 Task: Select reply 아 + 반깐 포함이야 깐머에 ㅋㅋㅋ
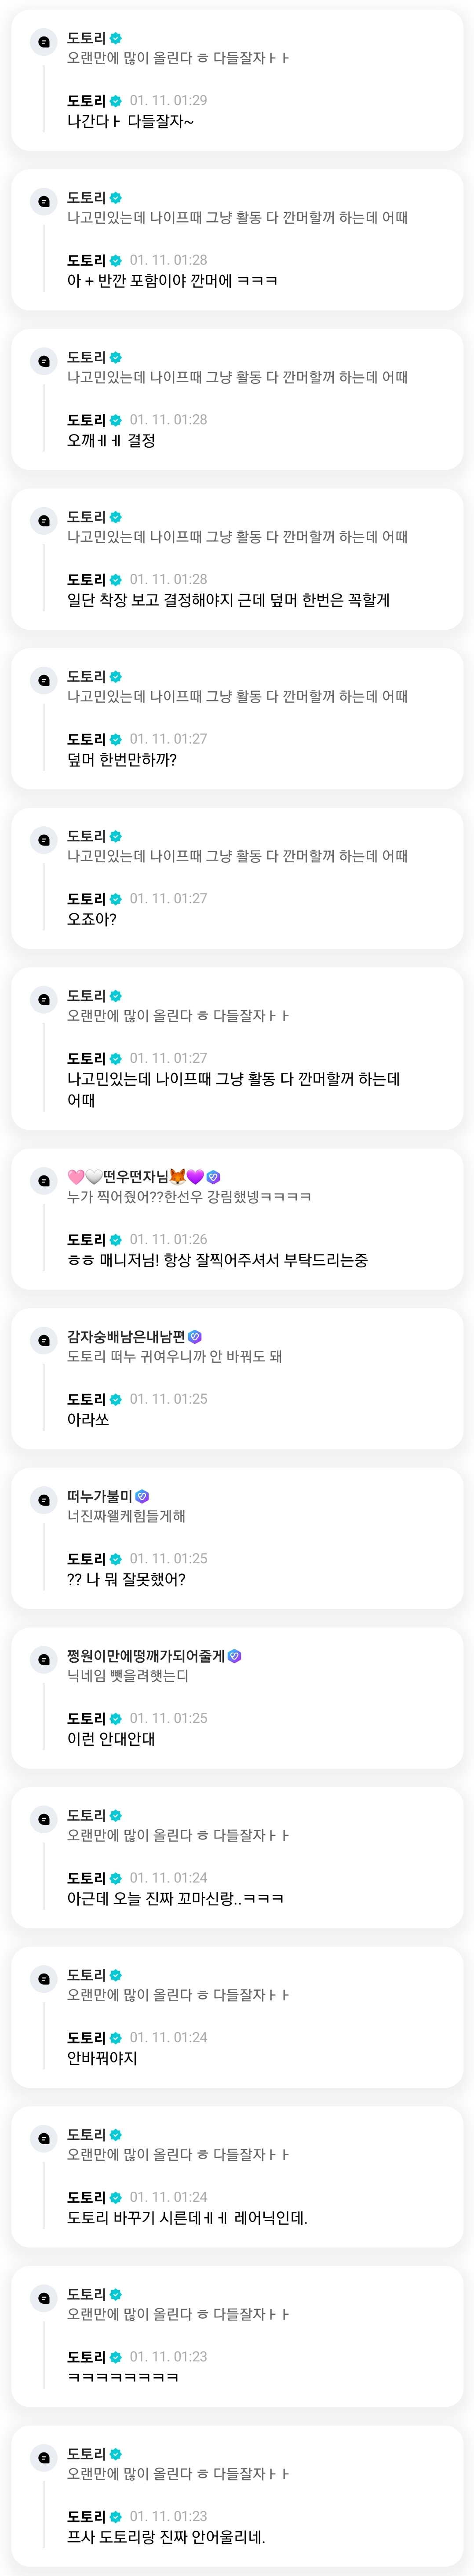(172, 281)
